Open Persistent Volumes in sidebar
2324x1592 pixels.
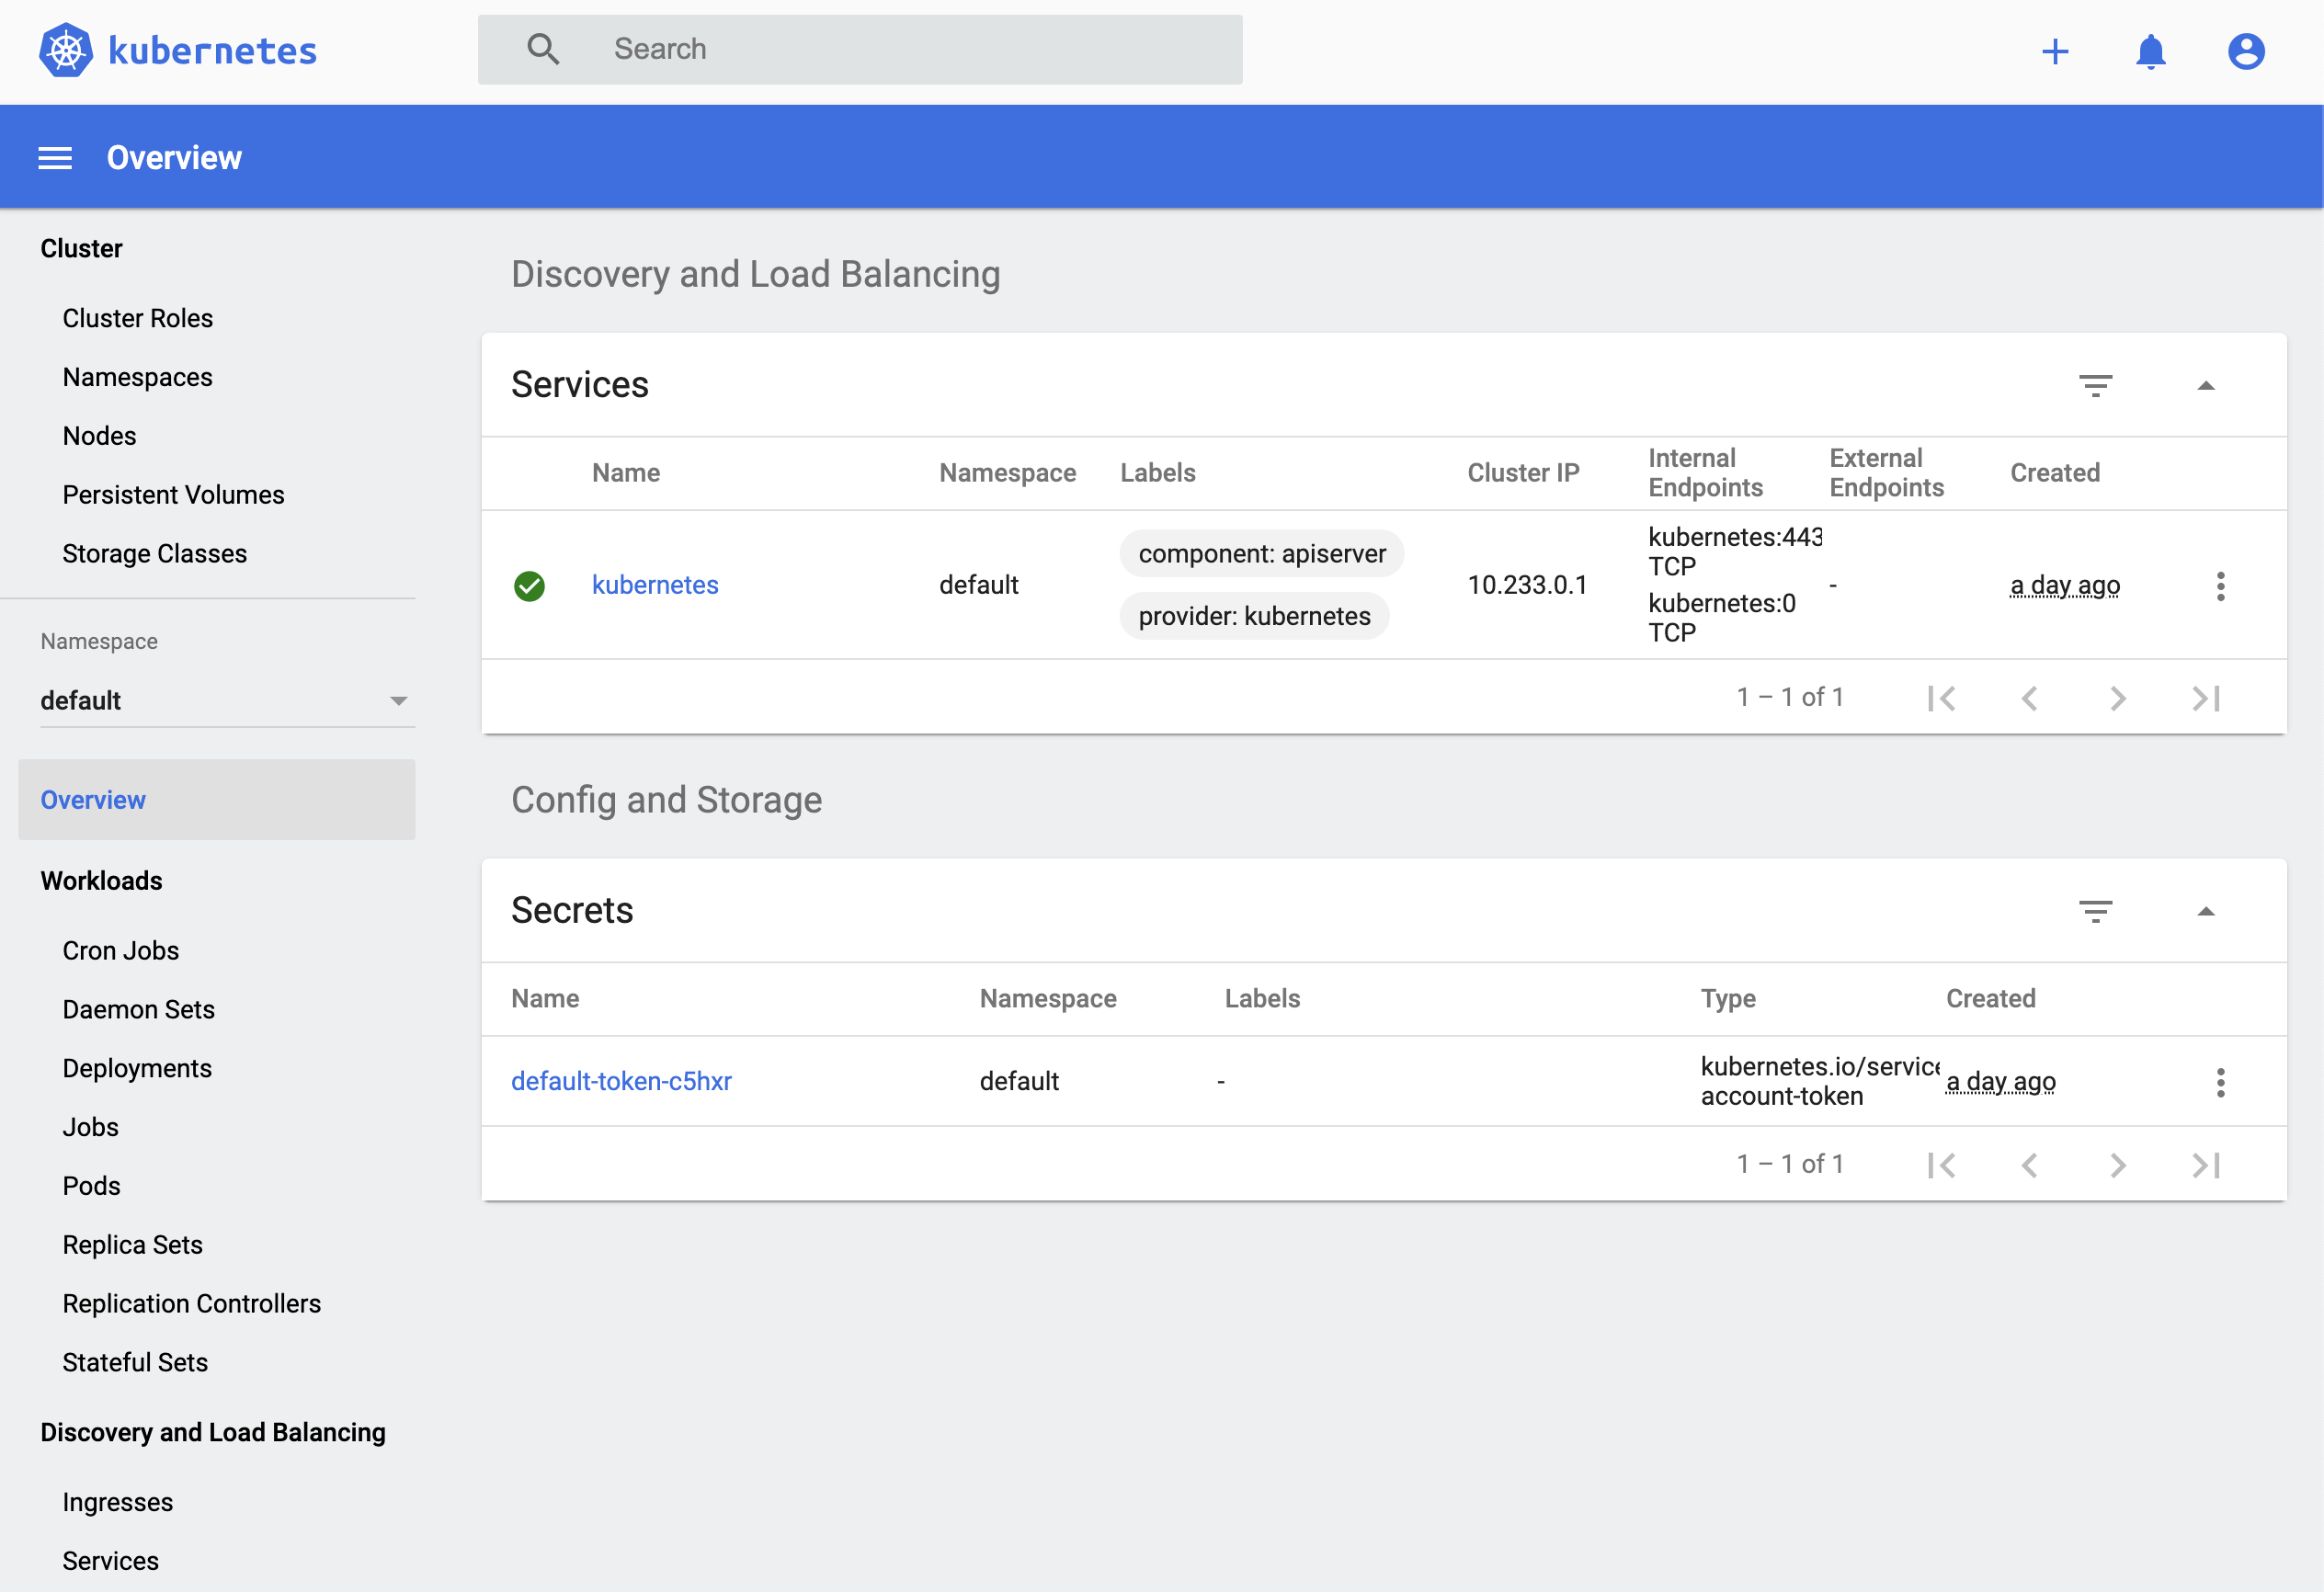click(174, 495)
